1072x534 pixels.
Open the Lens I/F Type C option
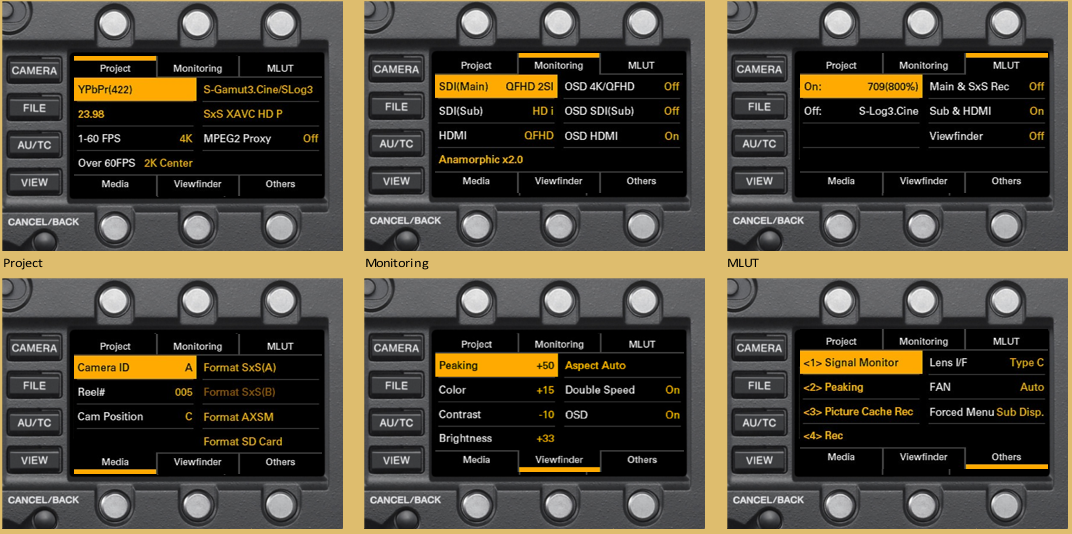pos(986,363)
